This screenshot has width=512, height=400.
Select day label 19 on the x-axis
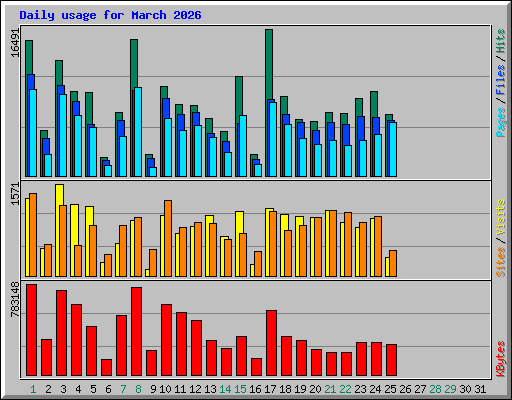pyautogui.click(x=300, y=389)
